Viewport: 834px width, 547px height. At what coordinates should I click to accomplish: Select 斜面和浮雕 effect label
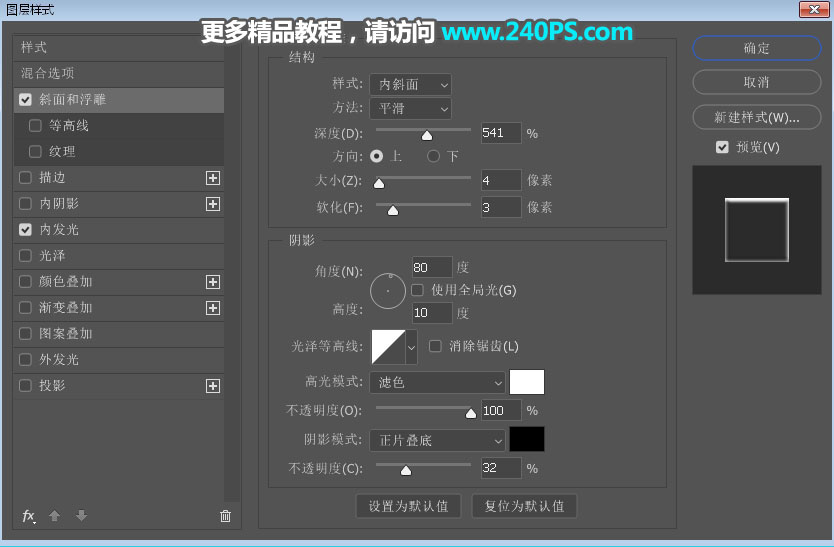click(72, 100)
